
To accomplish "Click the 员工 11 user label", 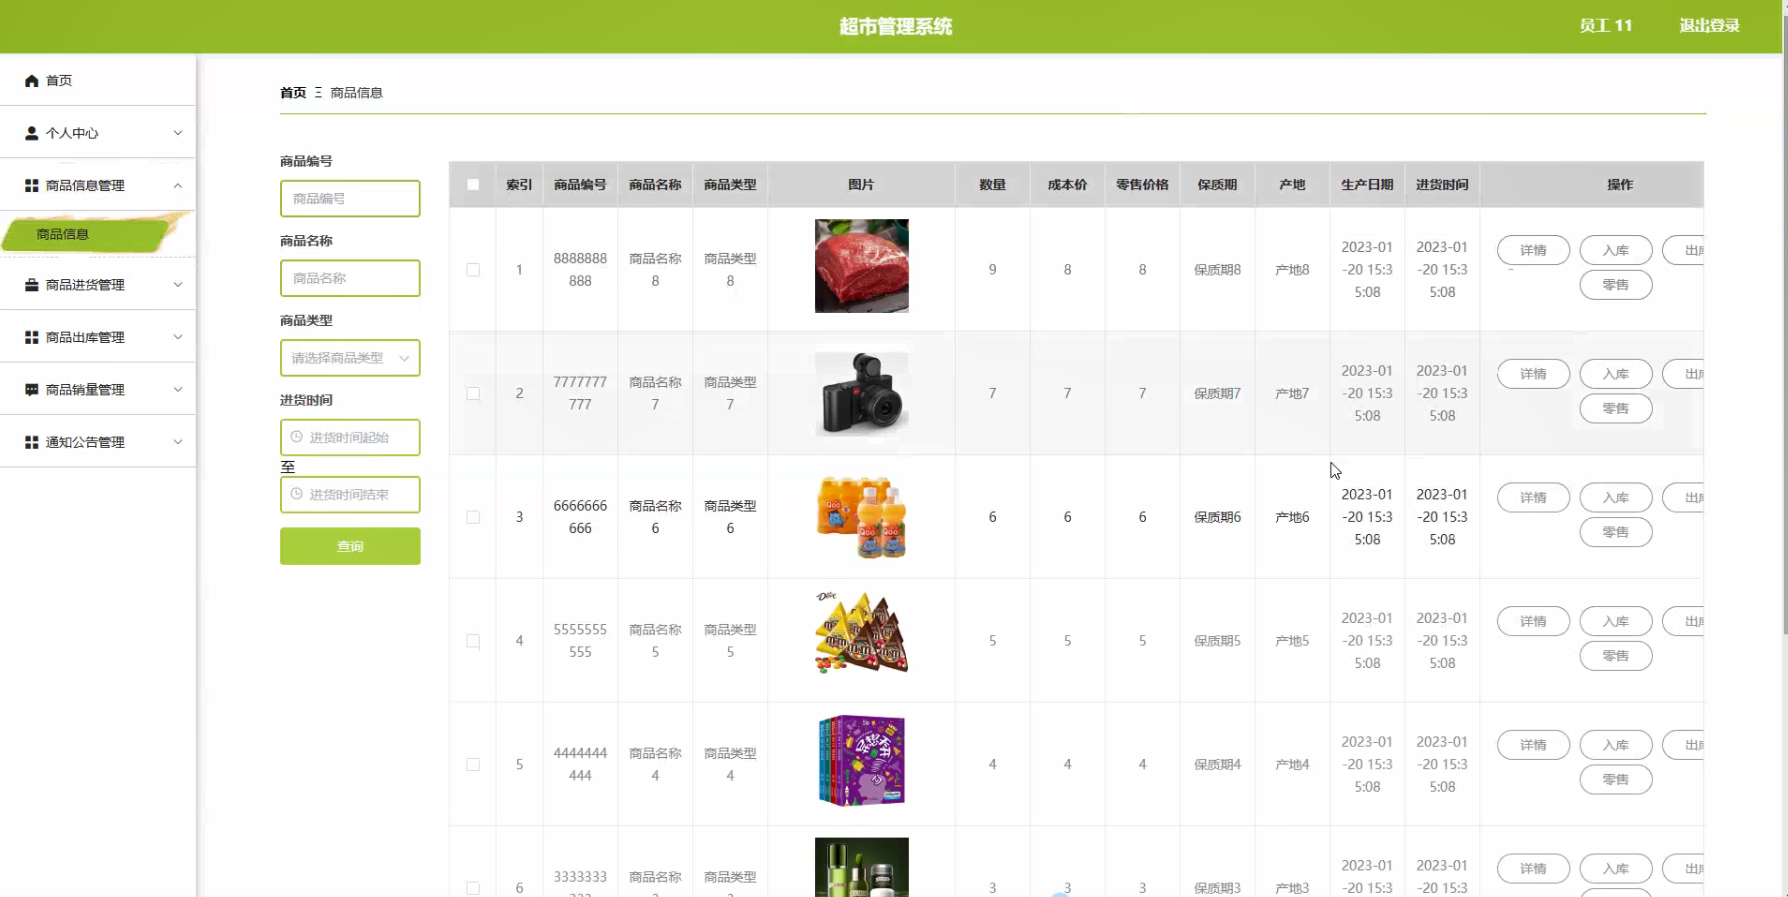I will [1606, 26].
